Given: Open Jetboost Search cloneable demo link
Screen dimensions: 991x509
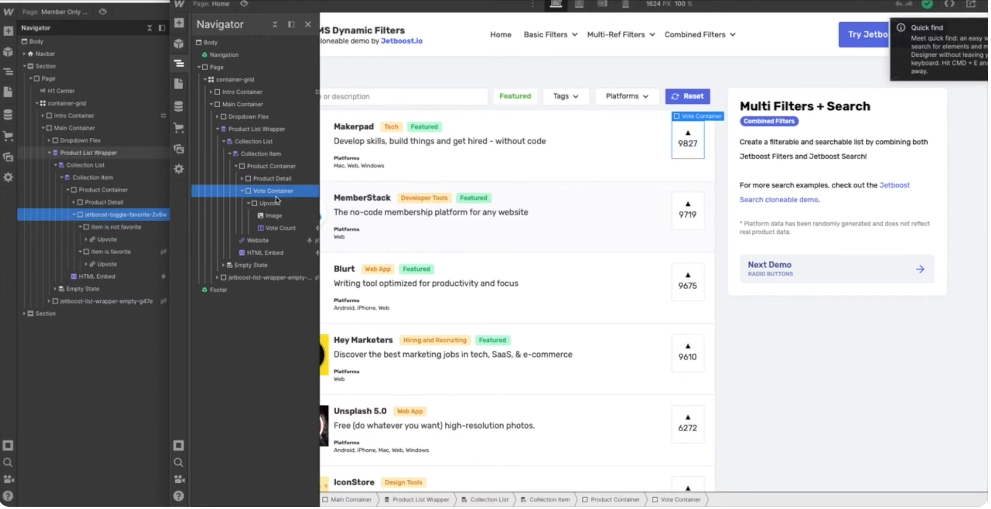Looking at the screenshot, I should [x=825, y=192].
